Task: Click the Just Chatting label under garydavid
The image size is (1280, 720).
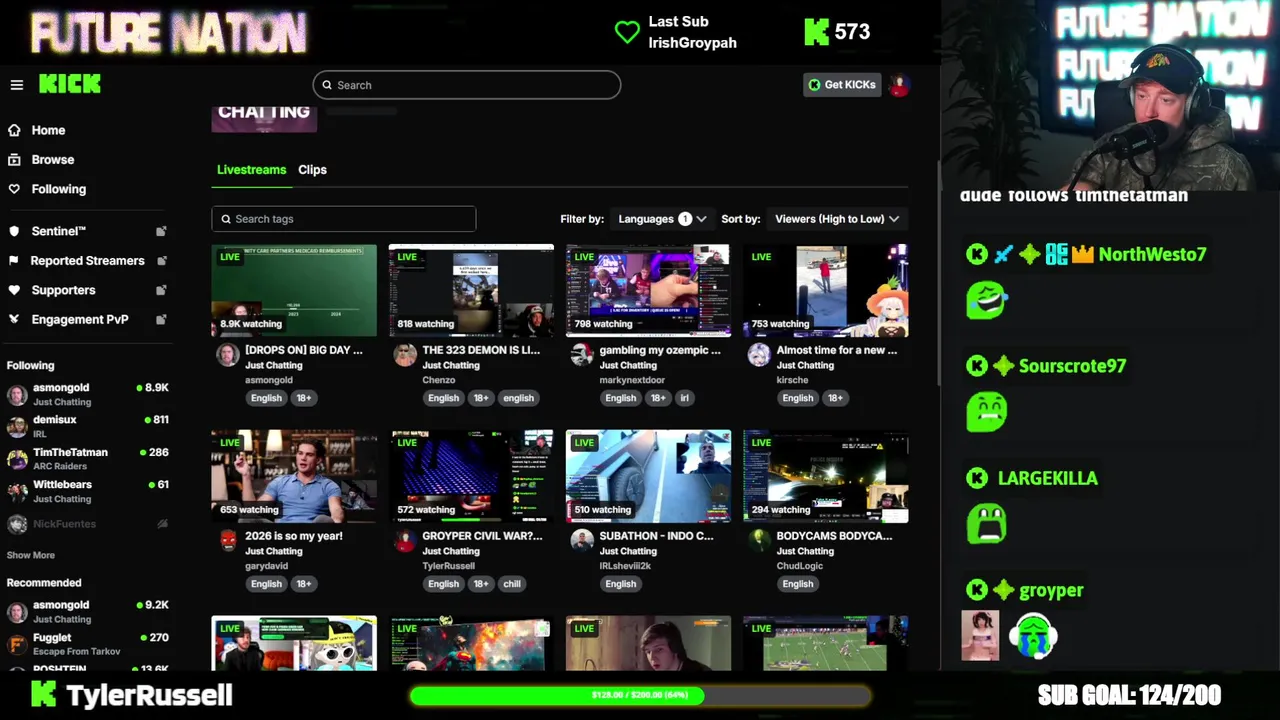Action: pos(274,551)
